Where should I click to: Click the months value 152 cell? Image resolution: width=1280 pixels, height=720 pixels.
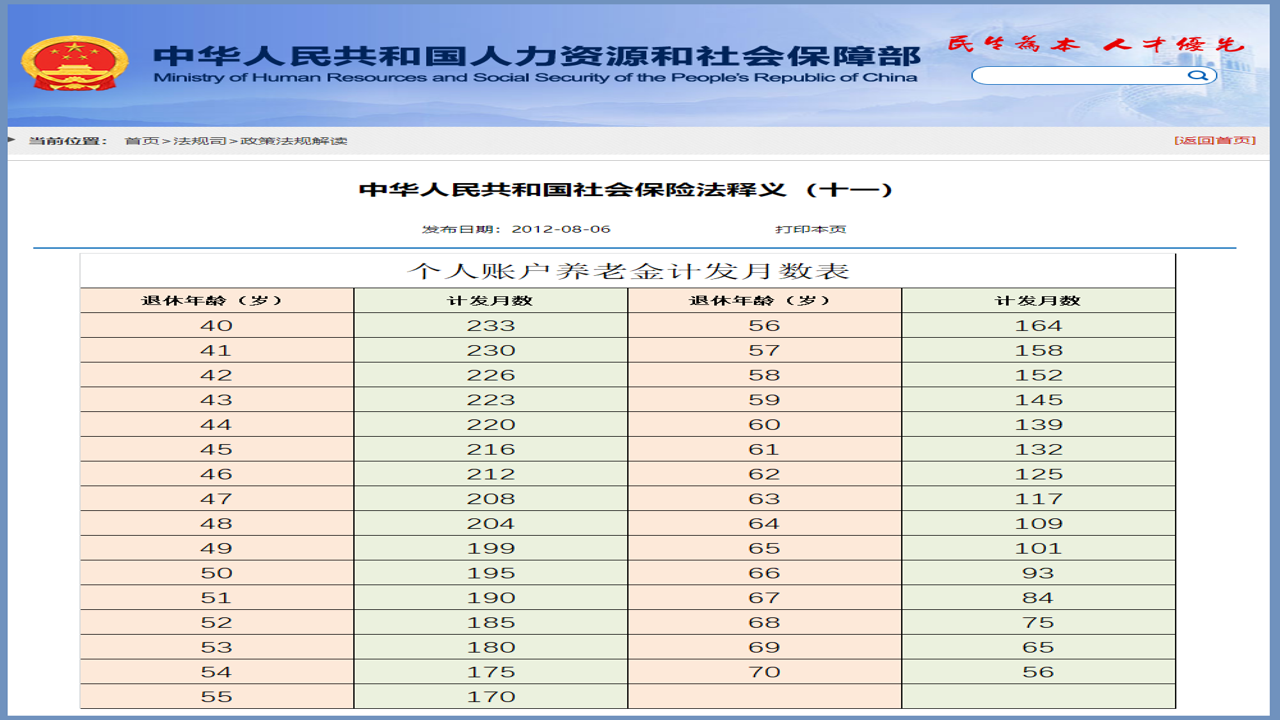click(1039, 375)
